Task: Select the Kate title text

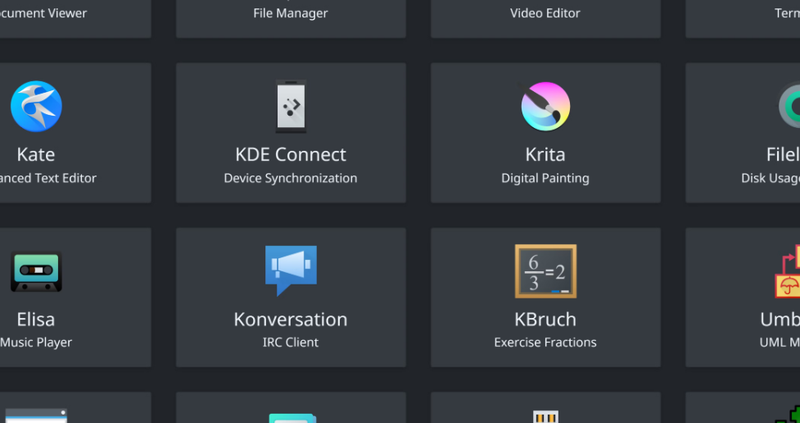Action: (x=36, y=155)
